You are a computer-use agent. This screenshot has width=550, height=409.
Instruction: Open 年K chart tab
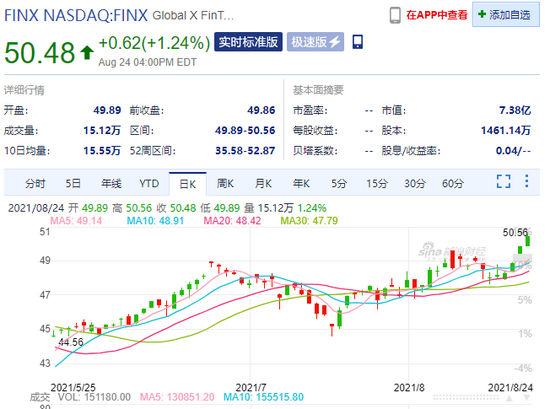coord(301,183)
